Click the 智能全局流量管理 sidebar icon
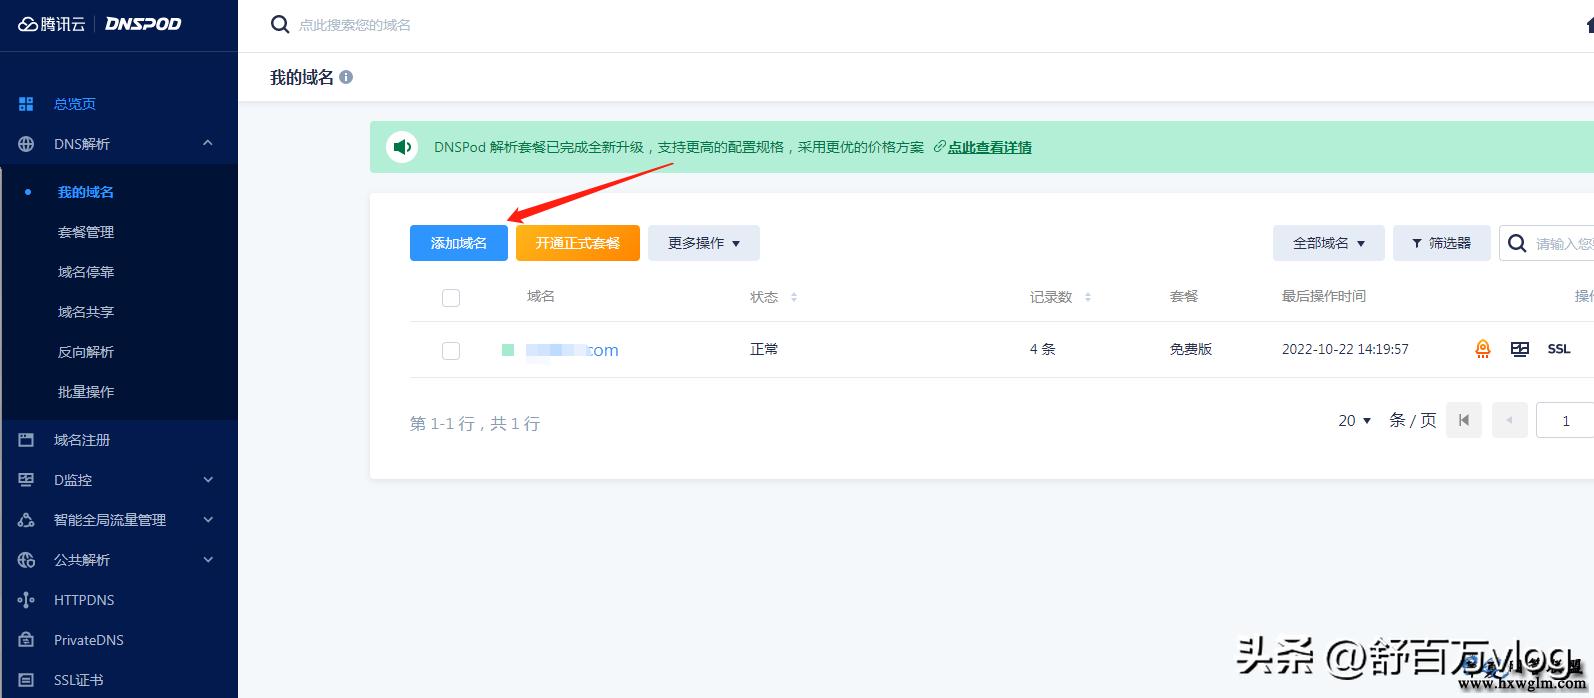Image resolution: width=1594 pixels, height=698 pixels. 26,520
